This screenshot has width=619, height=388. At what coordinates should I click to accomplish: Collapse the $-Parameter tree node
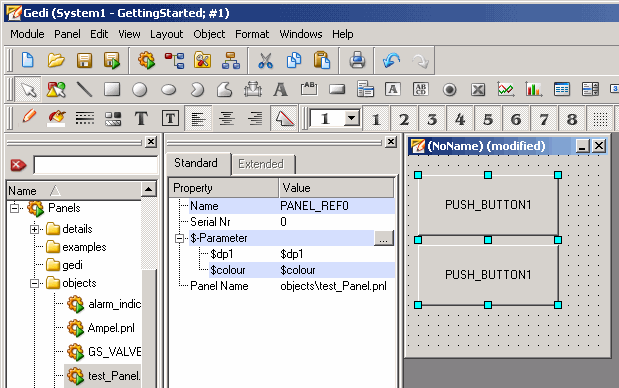[180, 238]
